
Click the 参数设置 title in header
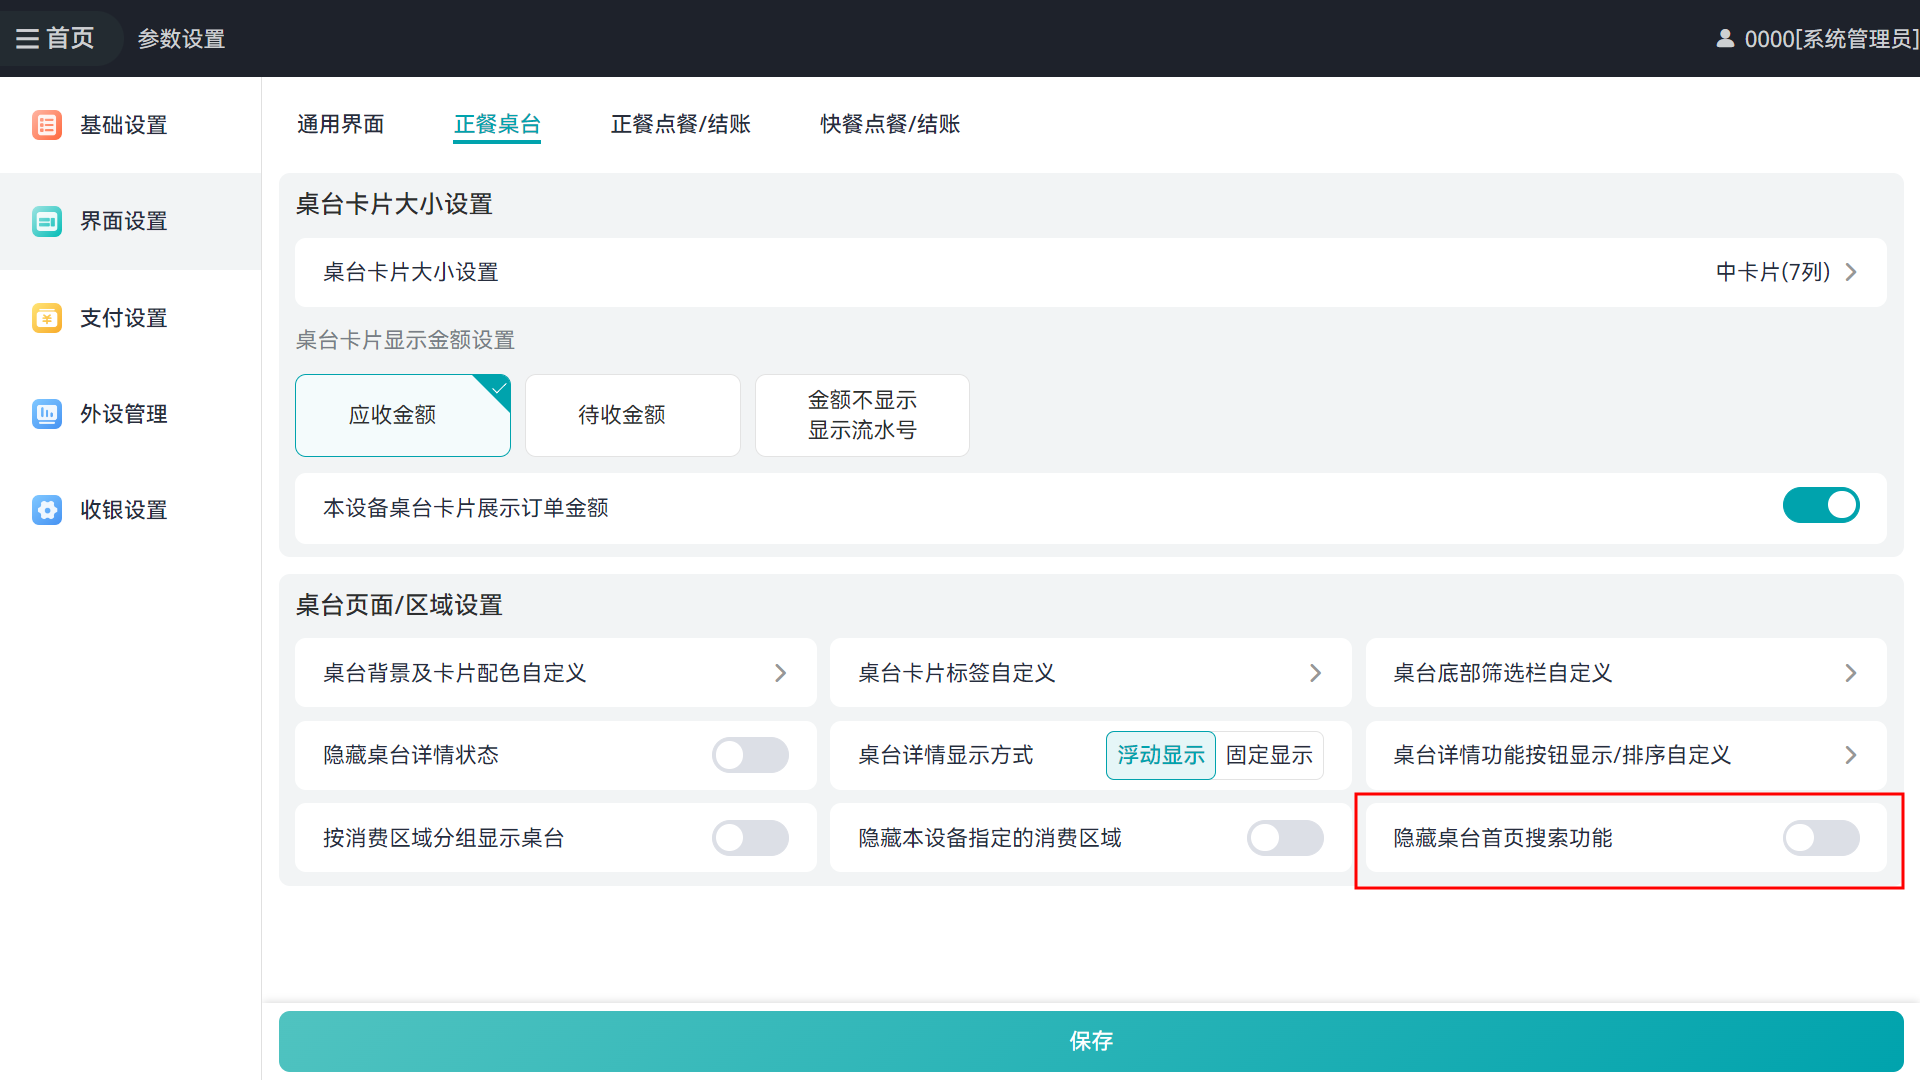click(181, 39)
